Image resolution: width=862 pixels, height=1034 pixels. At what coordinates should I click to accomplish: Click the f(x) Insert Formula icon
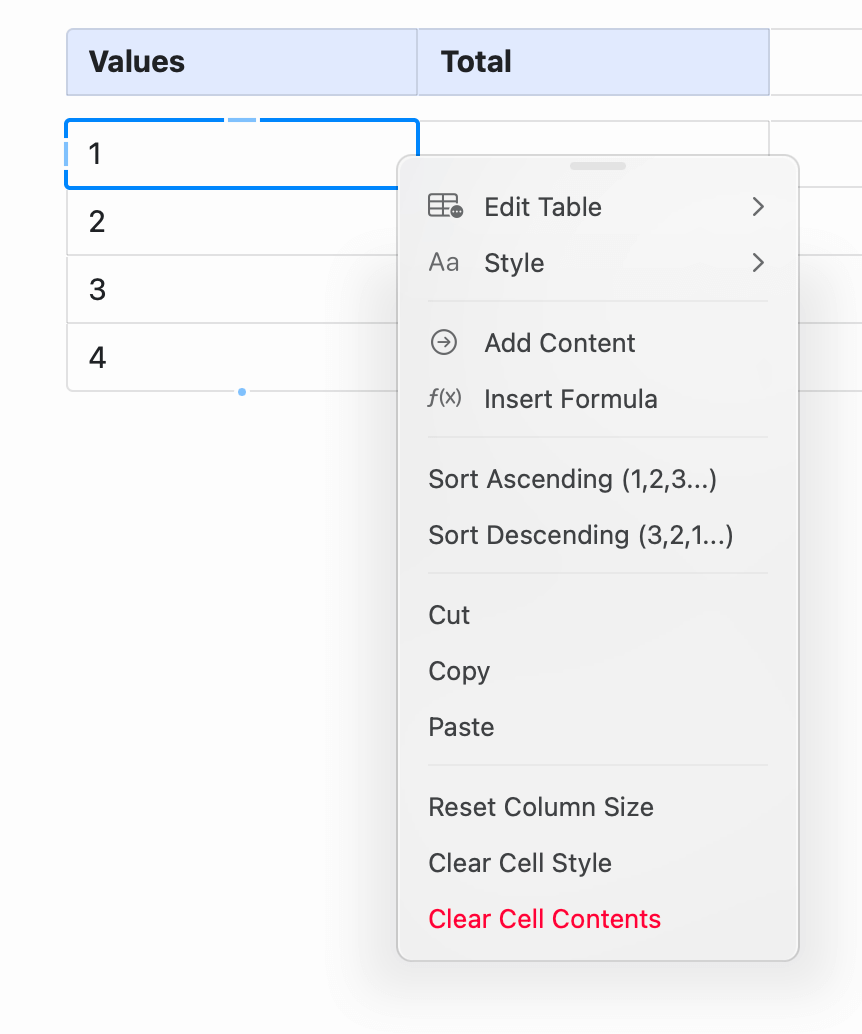(444, 399)
